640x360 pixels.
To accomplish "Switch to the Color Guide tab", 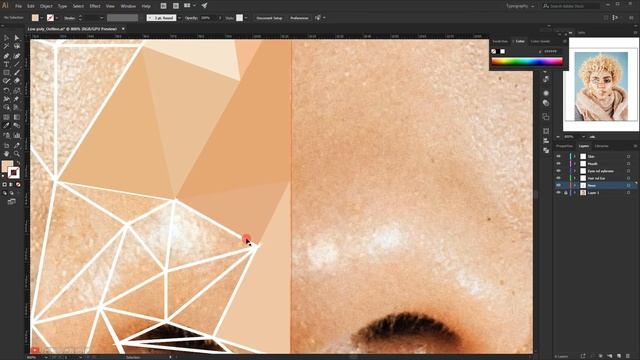I will tap(540, 41).
